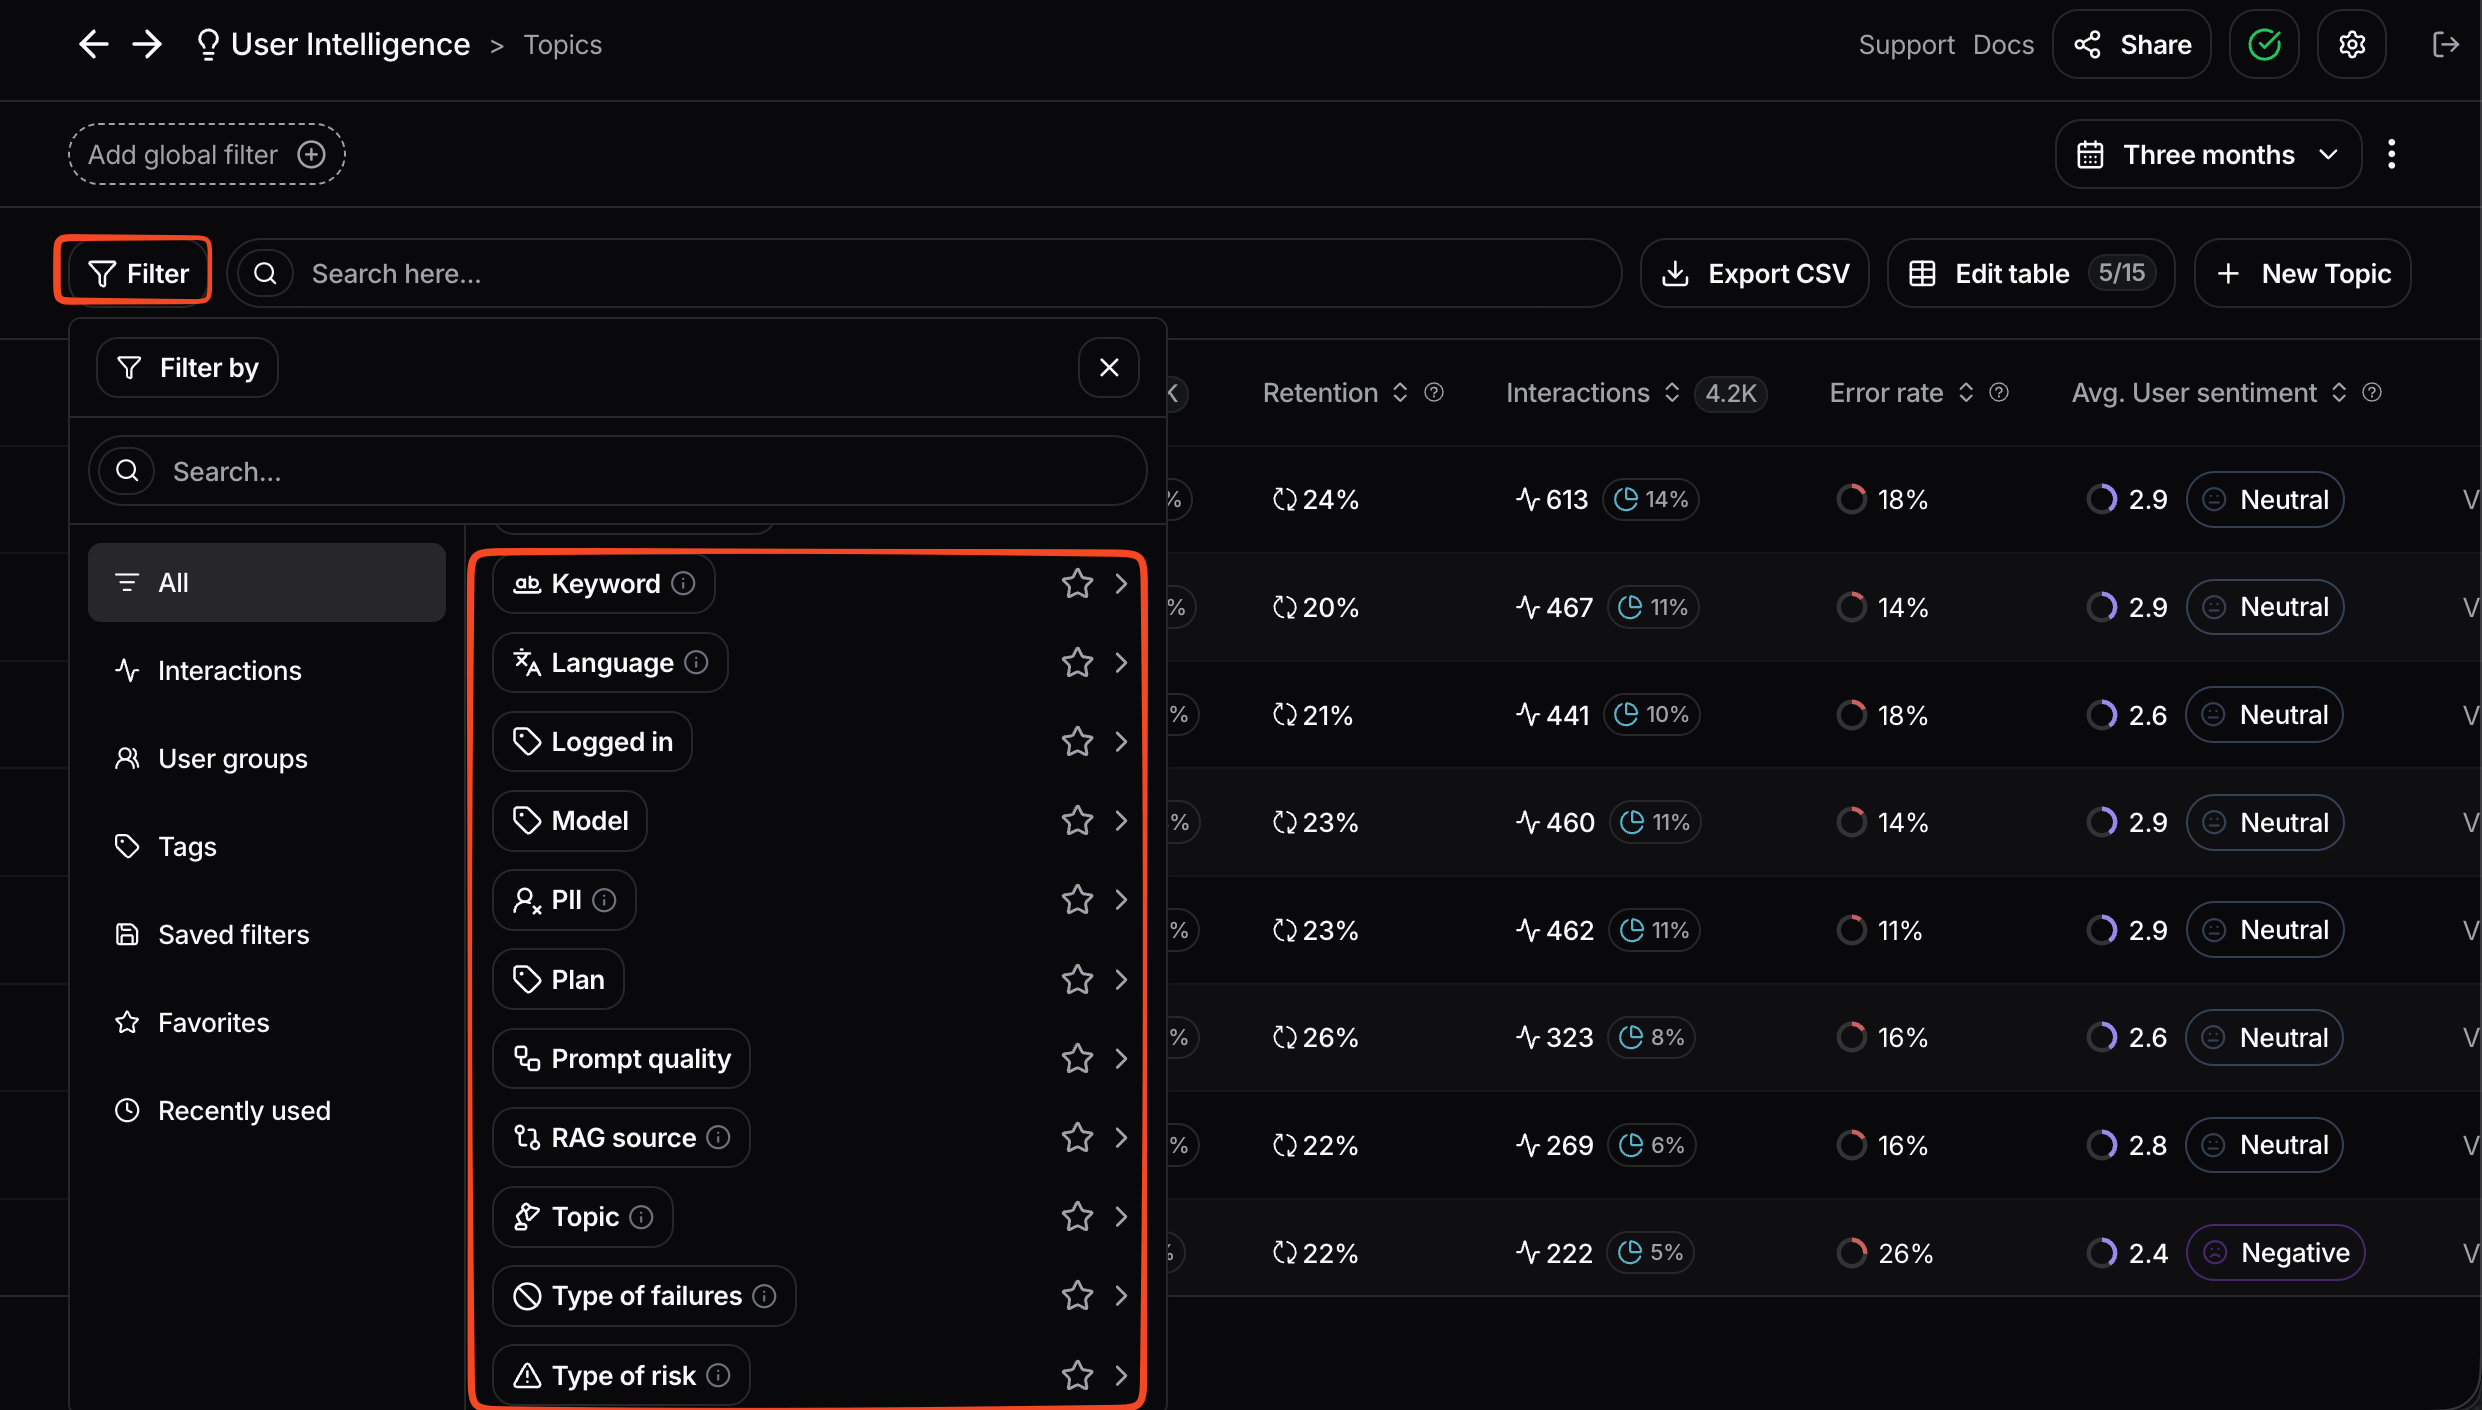Click the Retention column help icon
Viewport: 2482px width, 1410px height.
[x=1434, y=392]
